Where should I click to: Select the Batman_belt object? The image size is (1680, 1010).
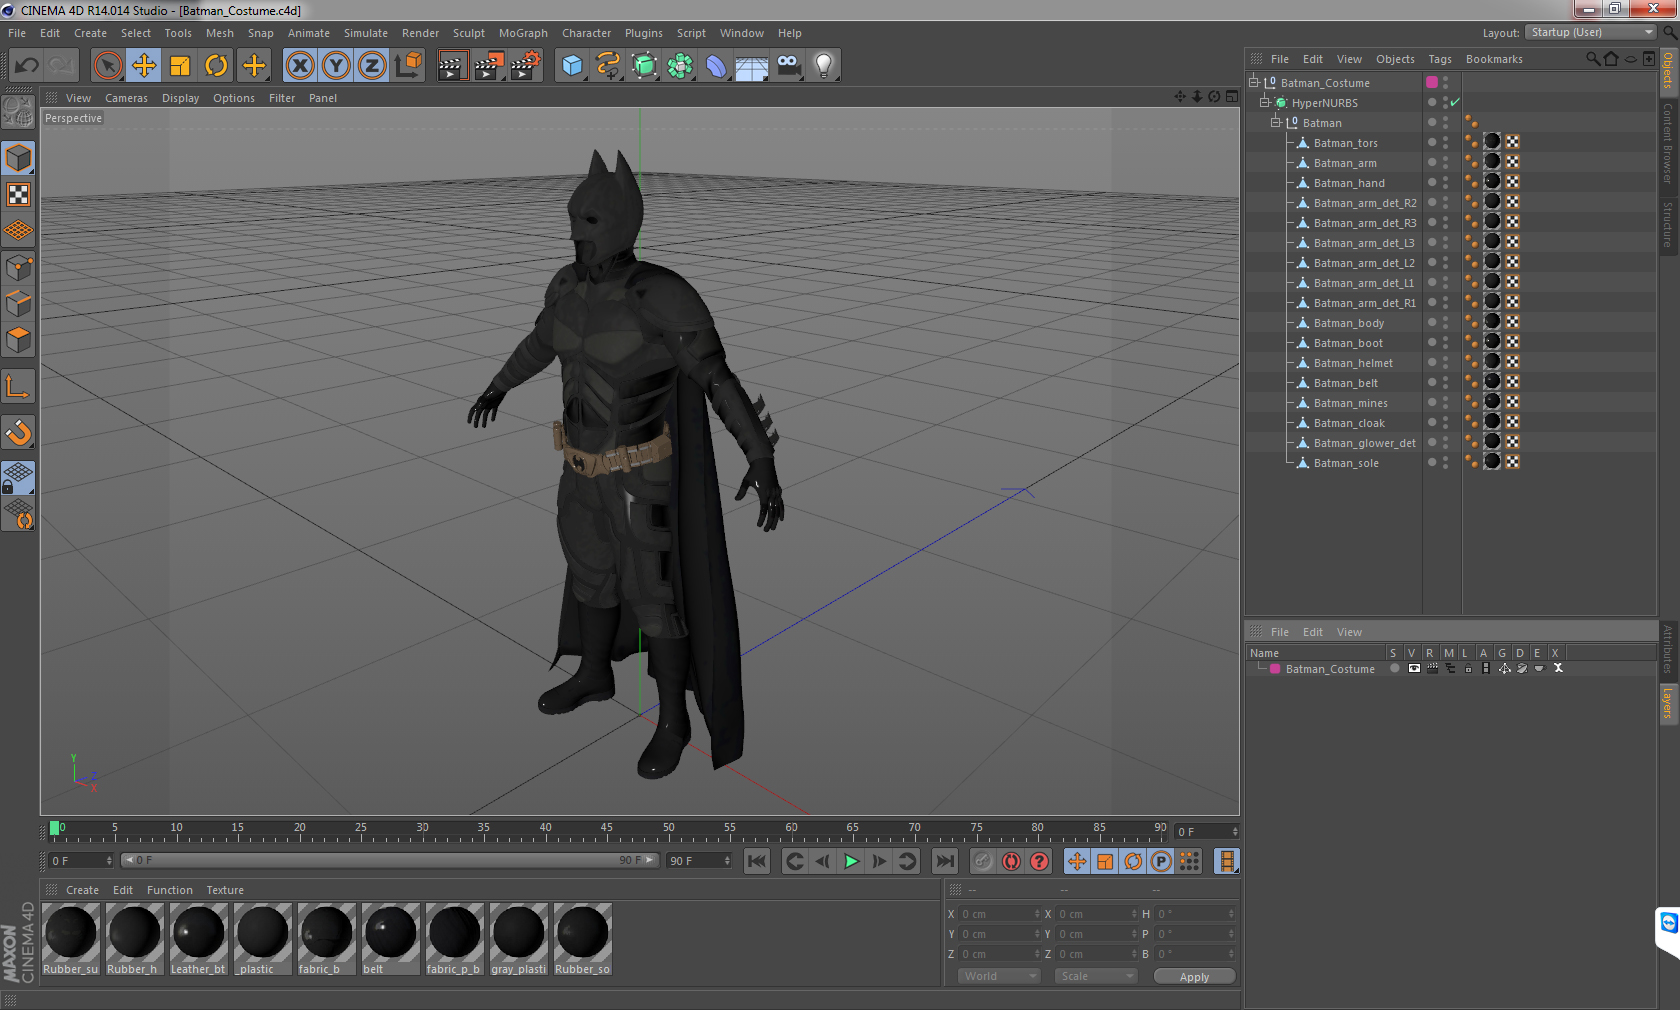pos(1345,383)
